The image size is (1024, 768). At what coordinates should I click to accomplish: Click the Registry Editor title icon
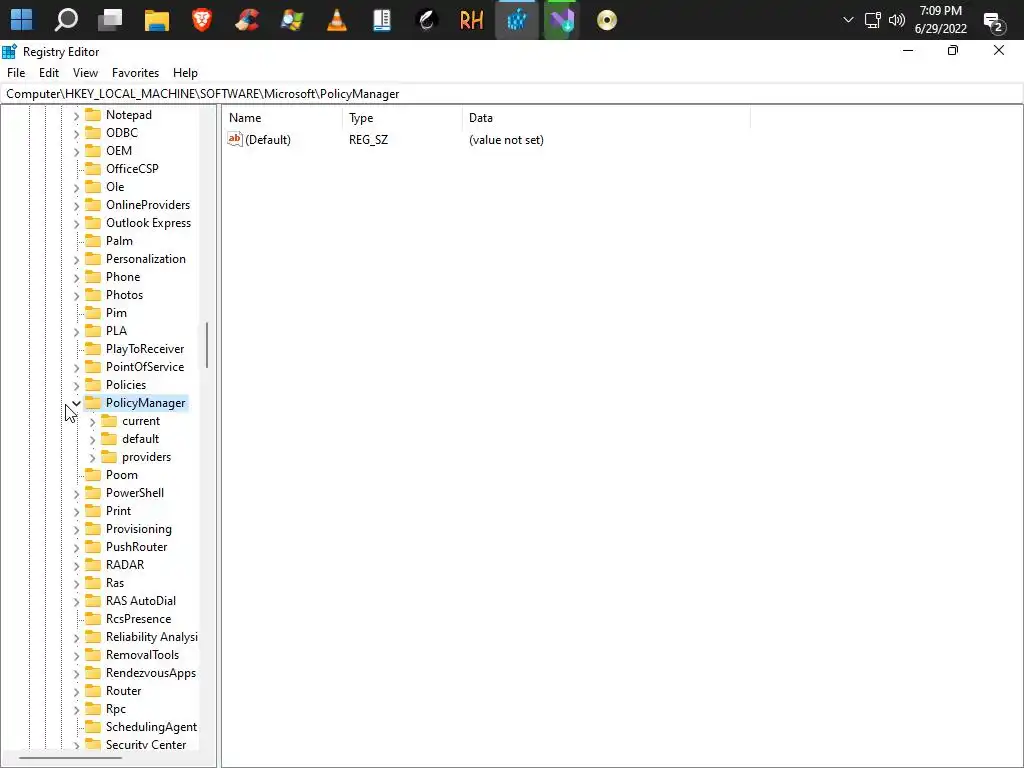pos(9,52)
